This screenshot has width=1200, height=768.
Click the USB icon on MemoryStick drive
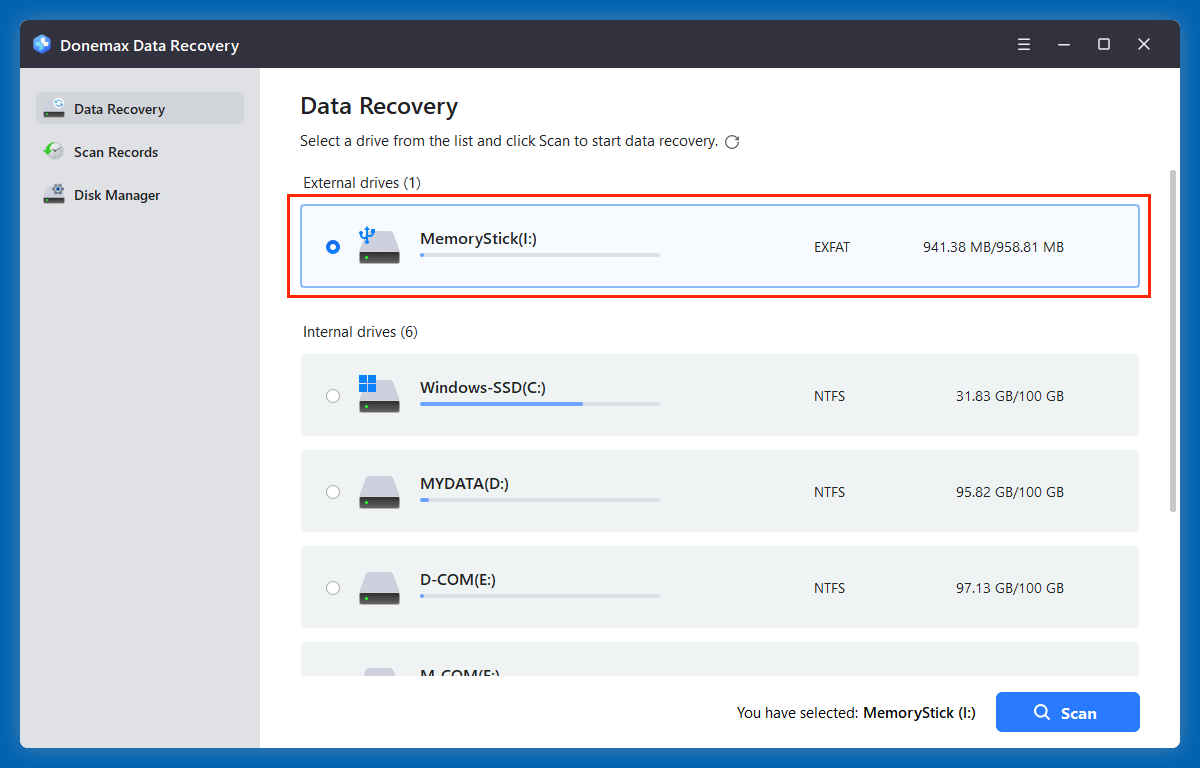(379, 244)
